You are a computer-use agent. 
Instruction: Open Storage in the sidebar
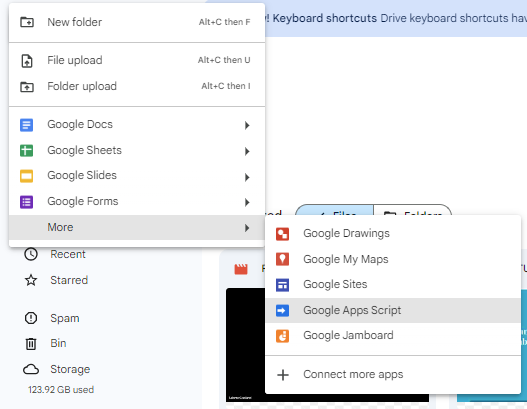[x=70, y=369]
